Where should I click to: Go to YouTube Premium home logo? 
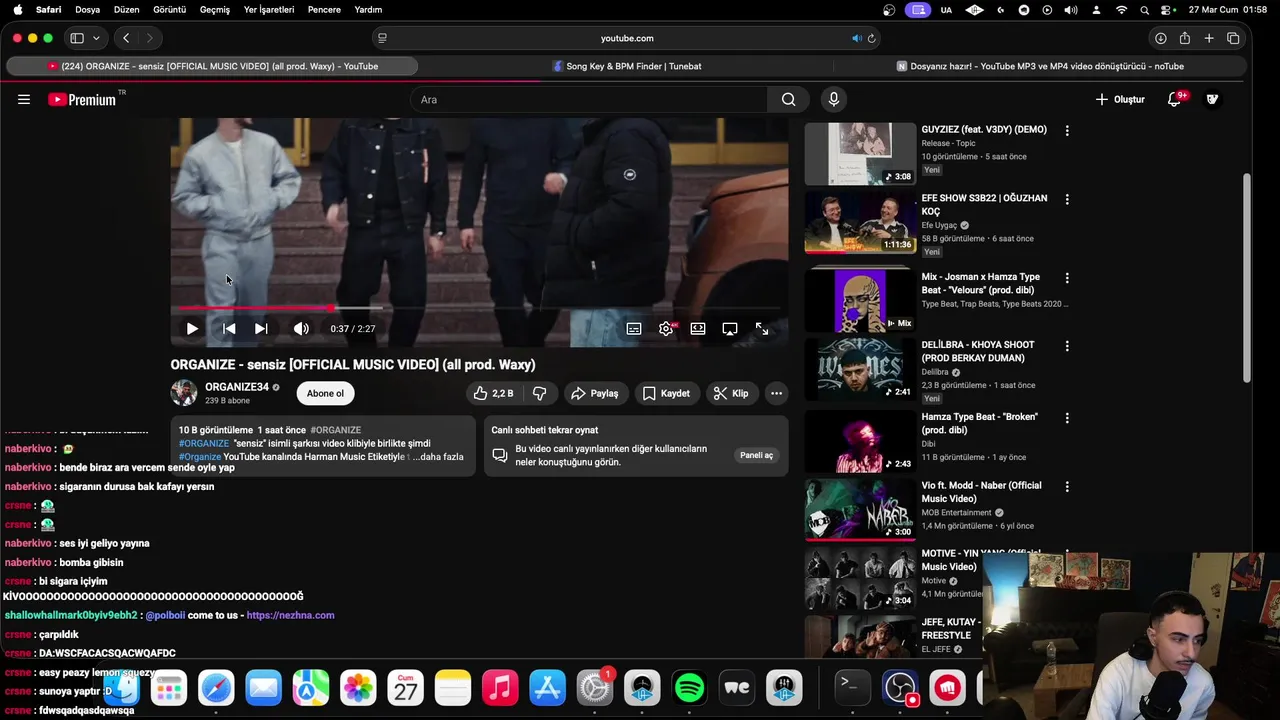82,99
